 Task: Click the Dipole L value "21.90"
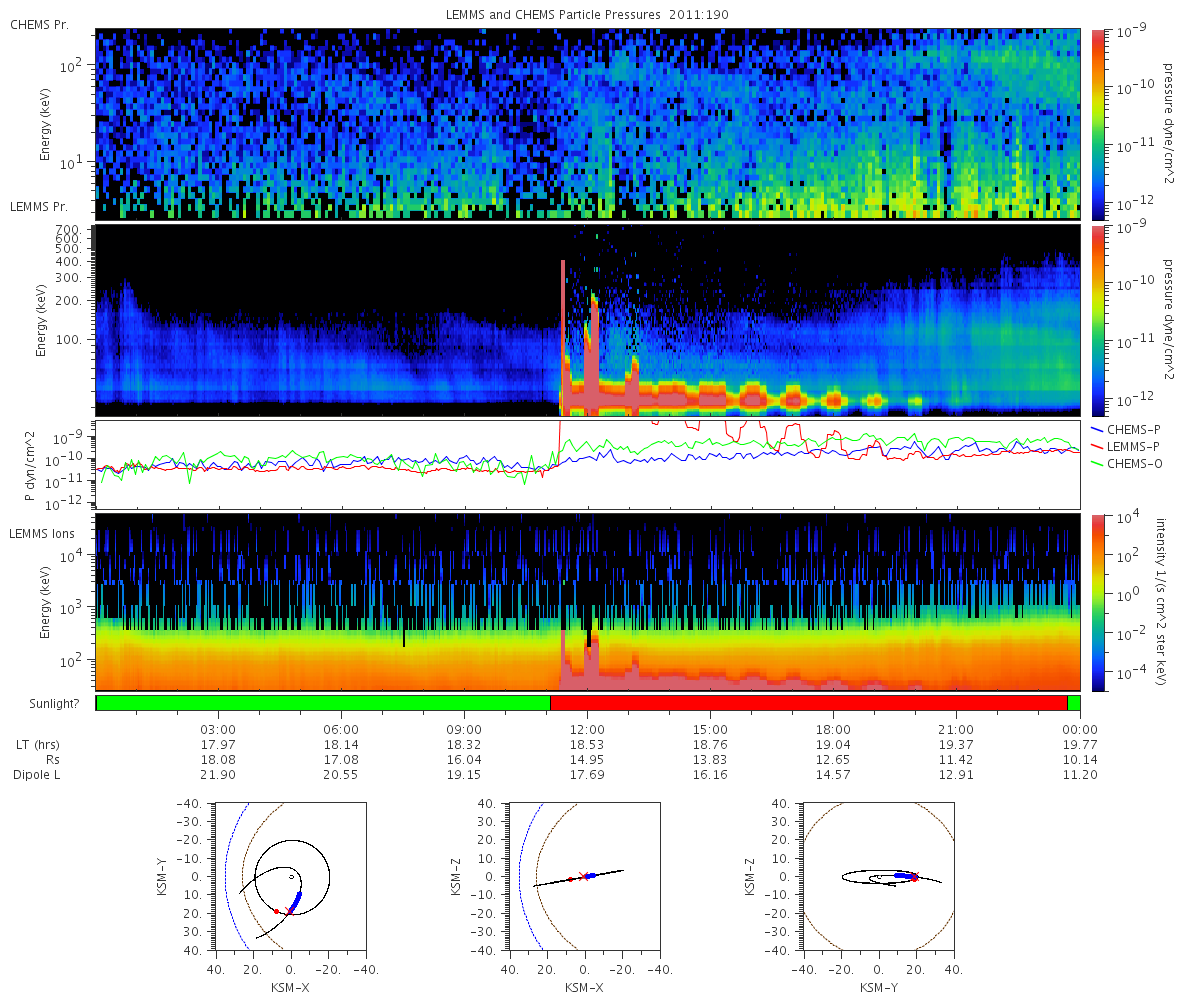tap(218, 775)
